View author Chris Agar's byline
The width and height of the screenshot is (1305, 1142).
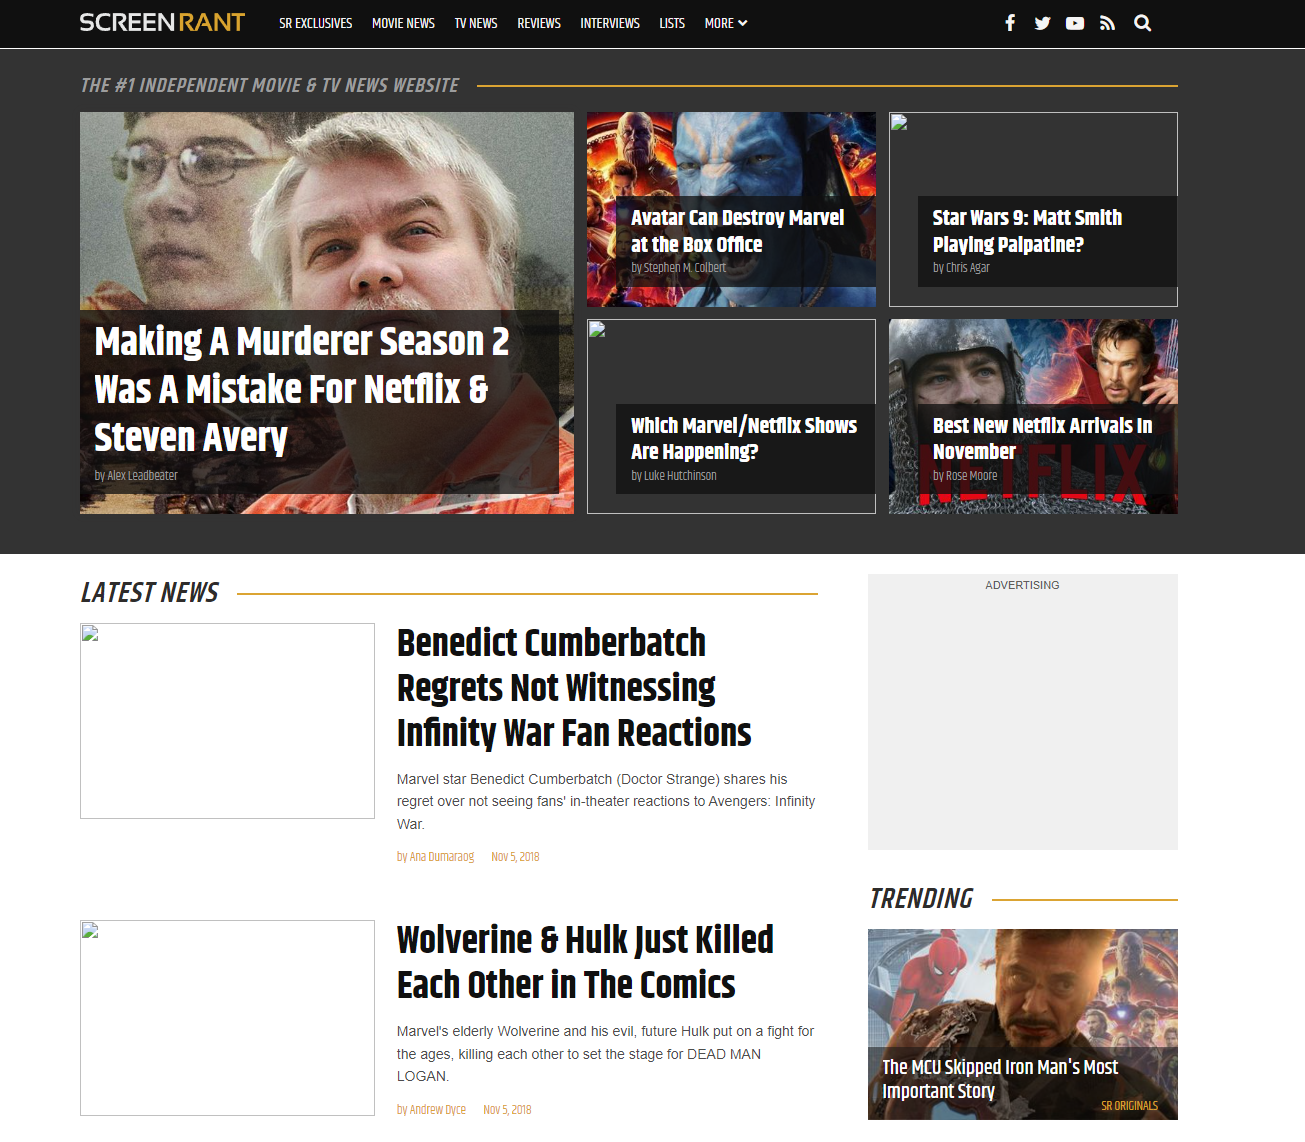click(961, 268)
